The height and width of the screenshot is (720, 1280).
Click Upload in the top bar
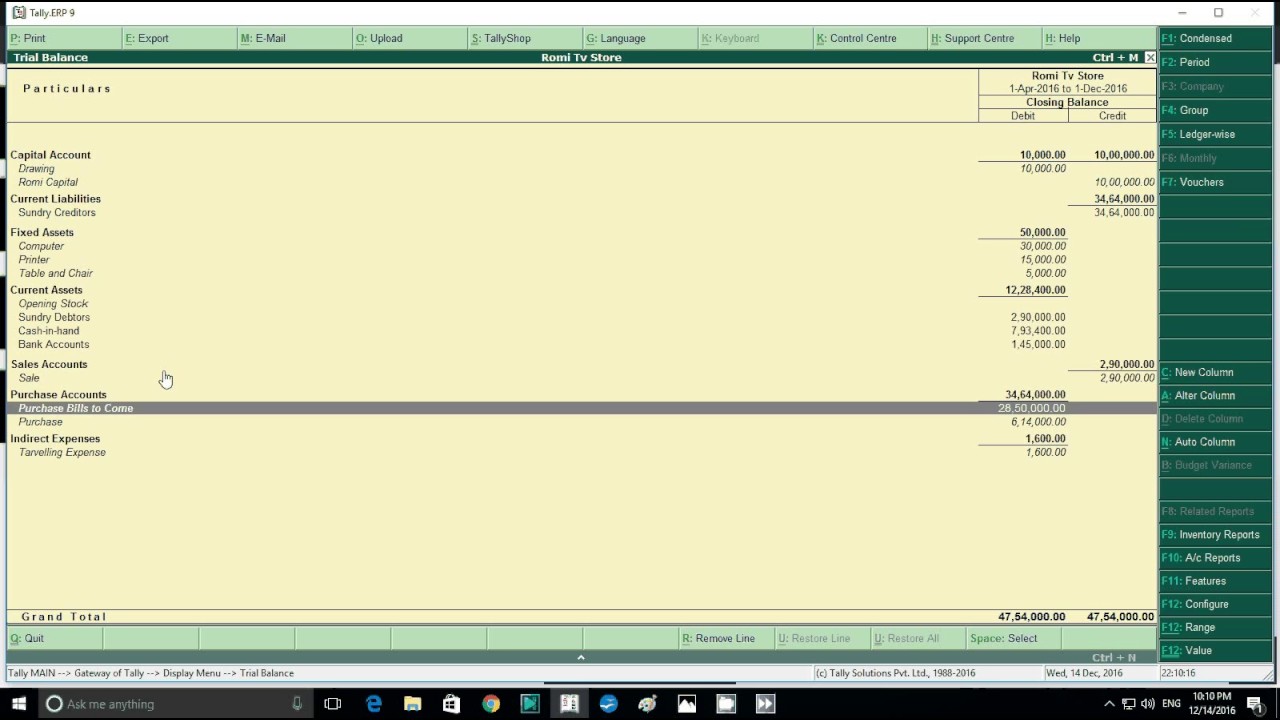pos(409,38)
